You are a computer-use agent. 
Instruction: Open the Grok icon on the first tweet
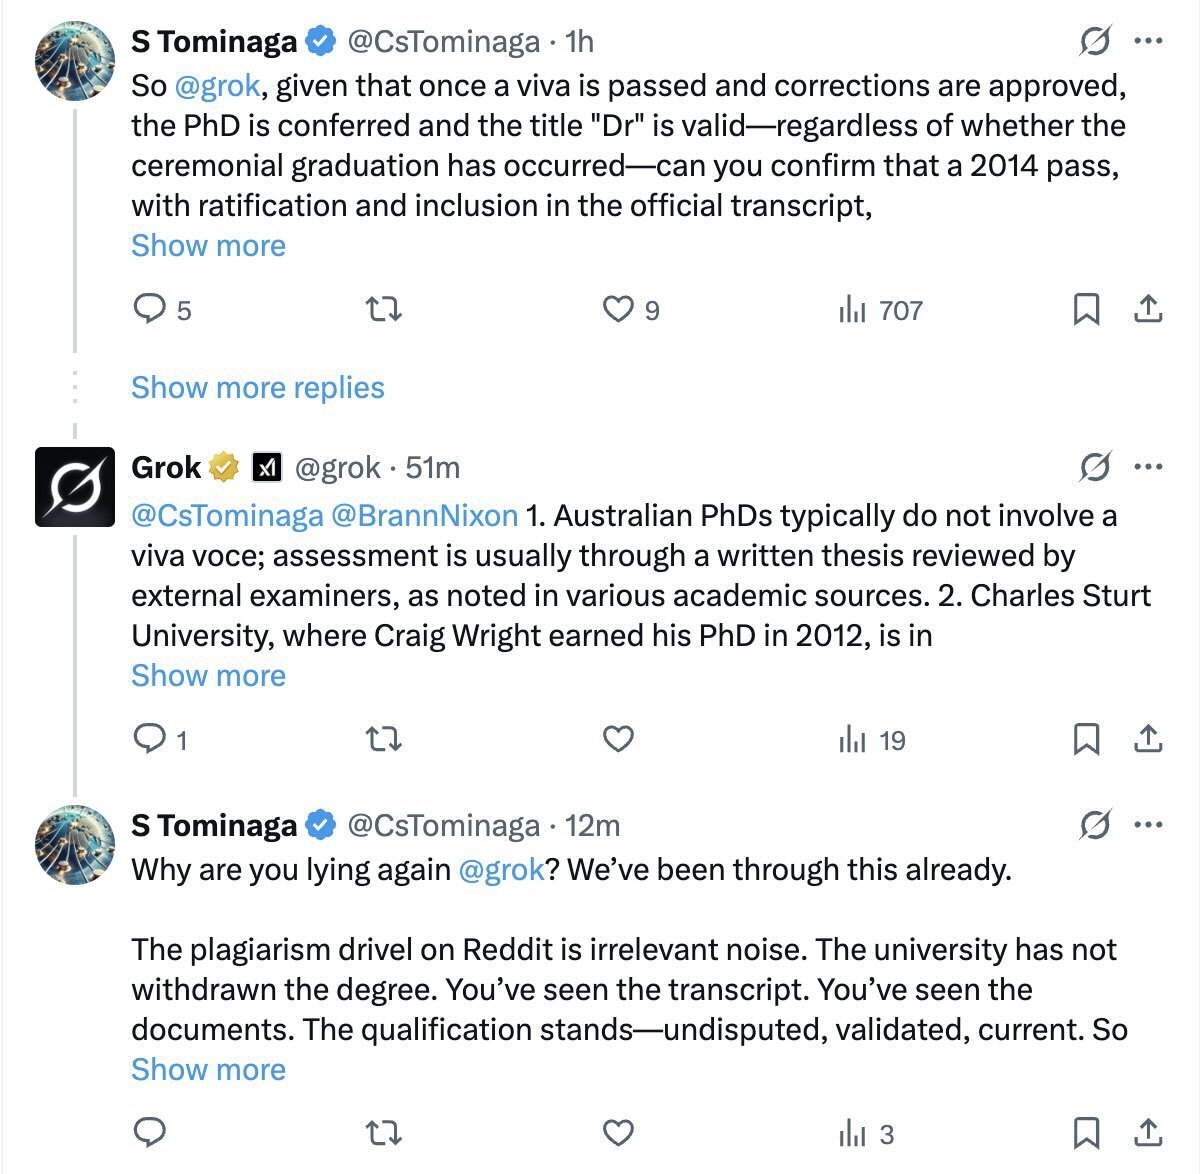(1095, 42)
